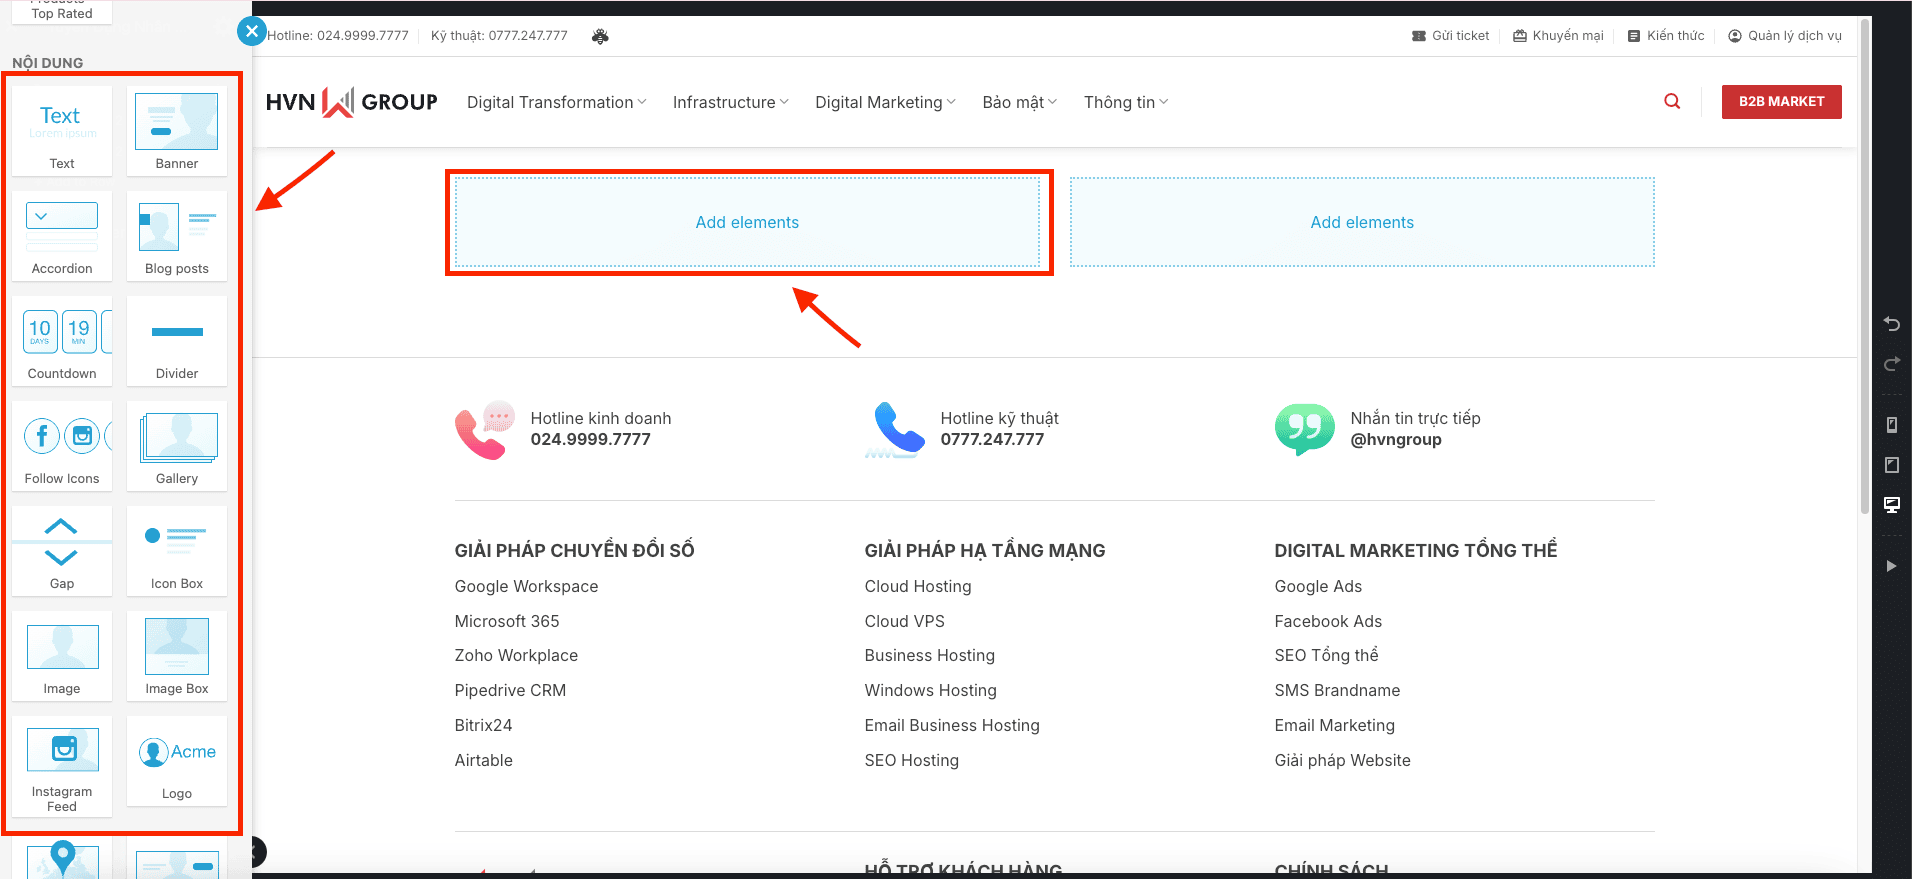Expand Digital Marketing menu
The image size is (1912, 879).
(x=885, y=102)
